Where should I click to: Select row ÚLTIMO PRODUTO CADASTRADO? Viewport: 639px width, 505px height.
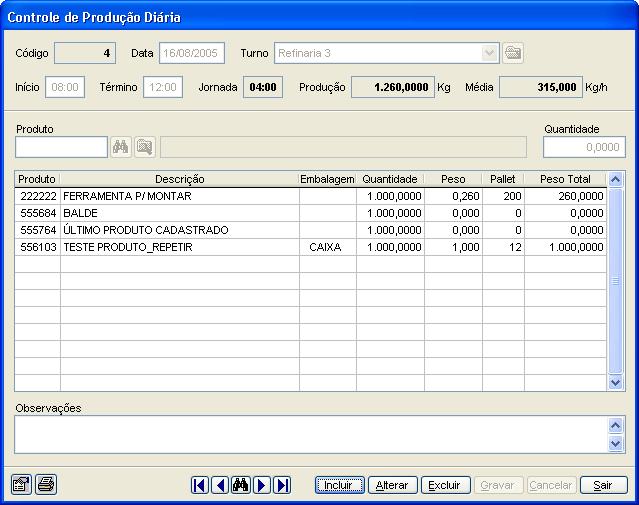click(311, 230)
